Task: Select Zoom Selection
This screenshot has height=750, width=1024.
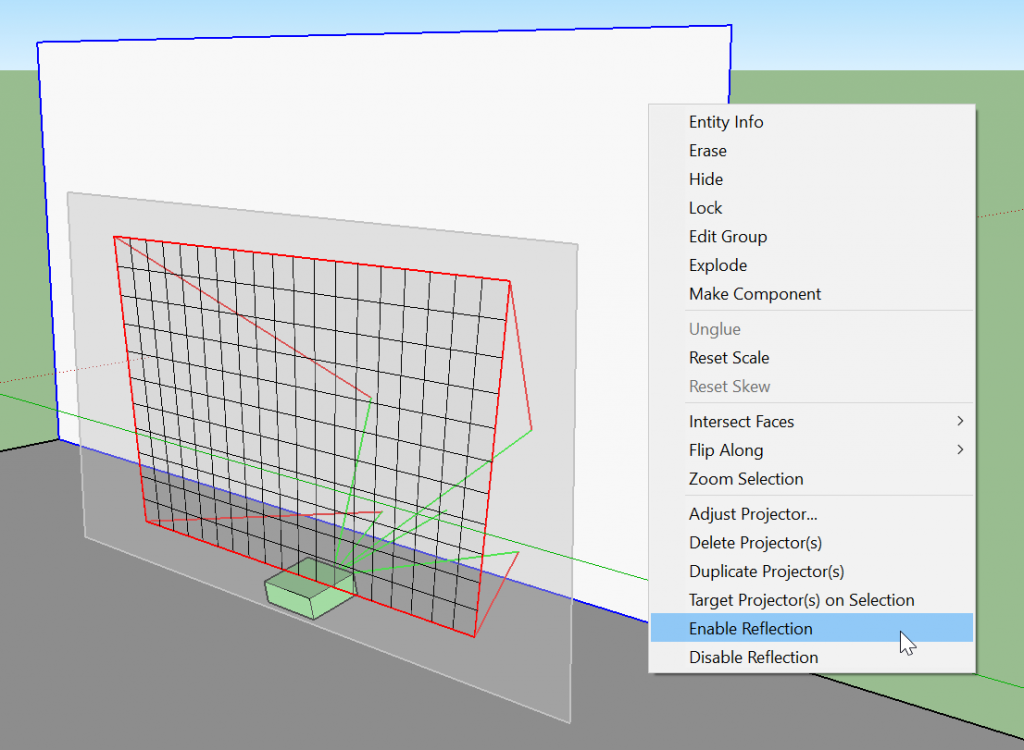Action: [811, 479]
